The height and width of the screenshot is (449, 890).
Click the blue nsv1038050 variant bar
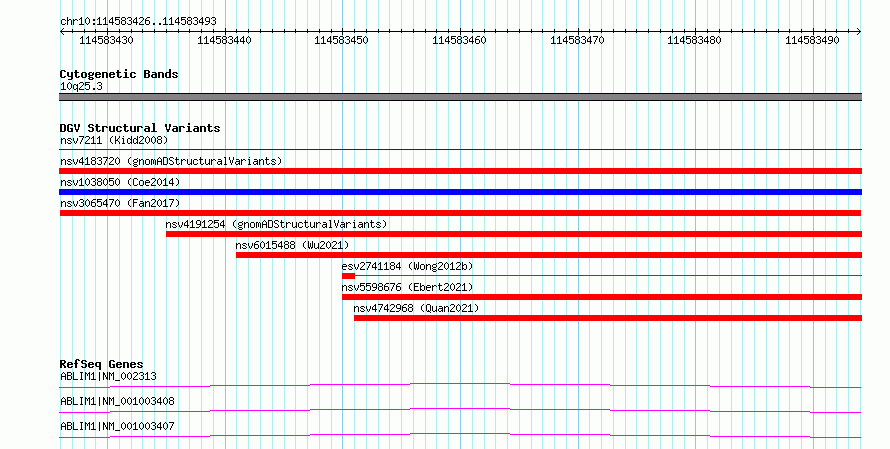tap(460, 192)
